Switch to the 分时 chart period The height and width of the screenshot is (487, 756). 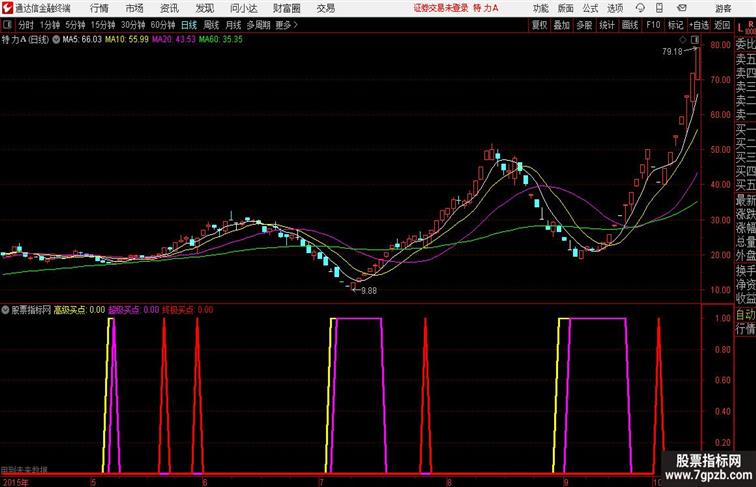26,25
